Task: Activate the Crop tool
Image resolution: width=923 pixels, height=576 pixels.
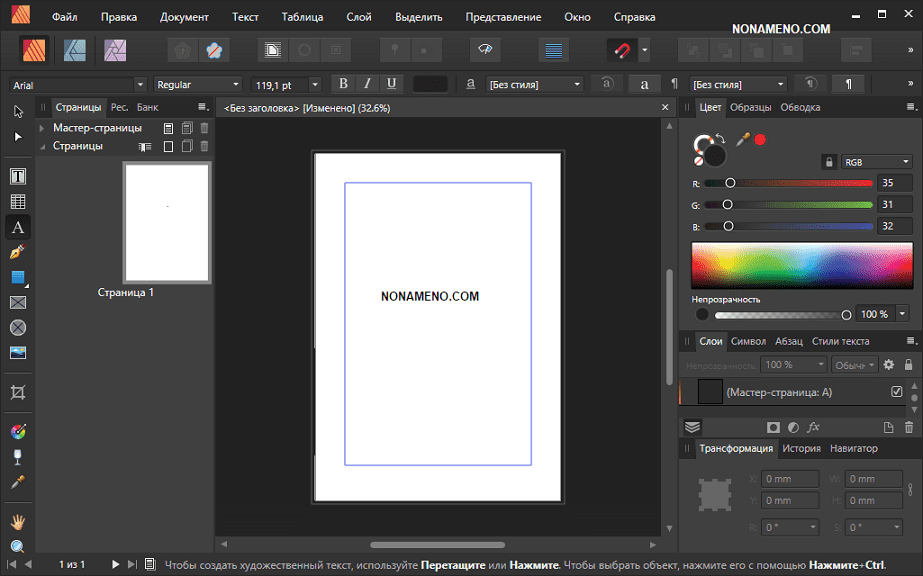Action: [x=18, y=393]
